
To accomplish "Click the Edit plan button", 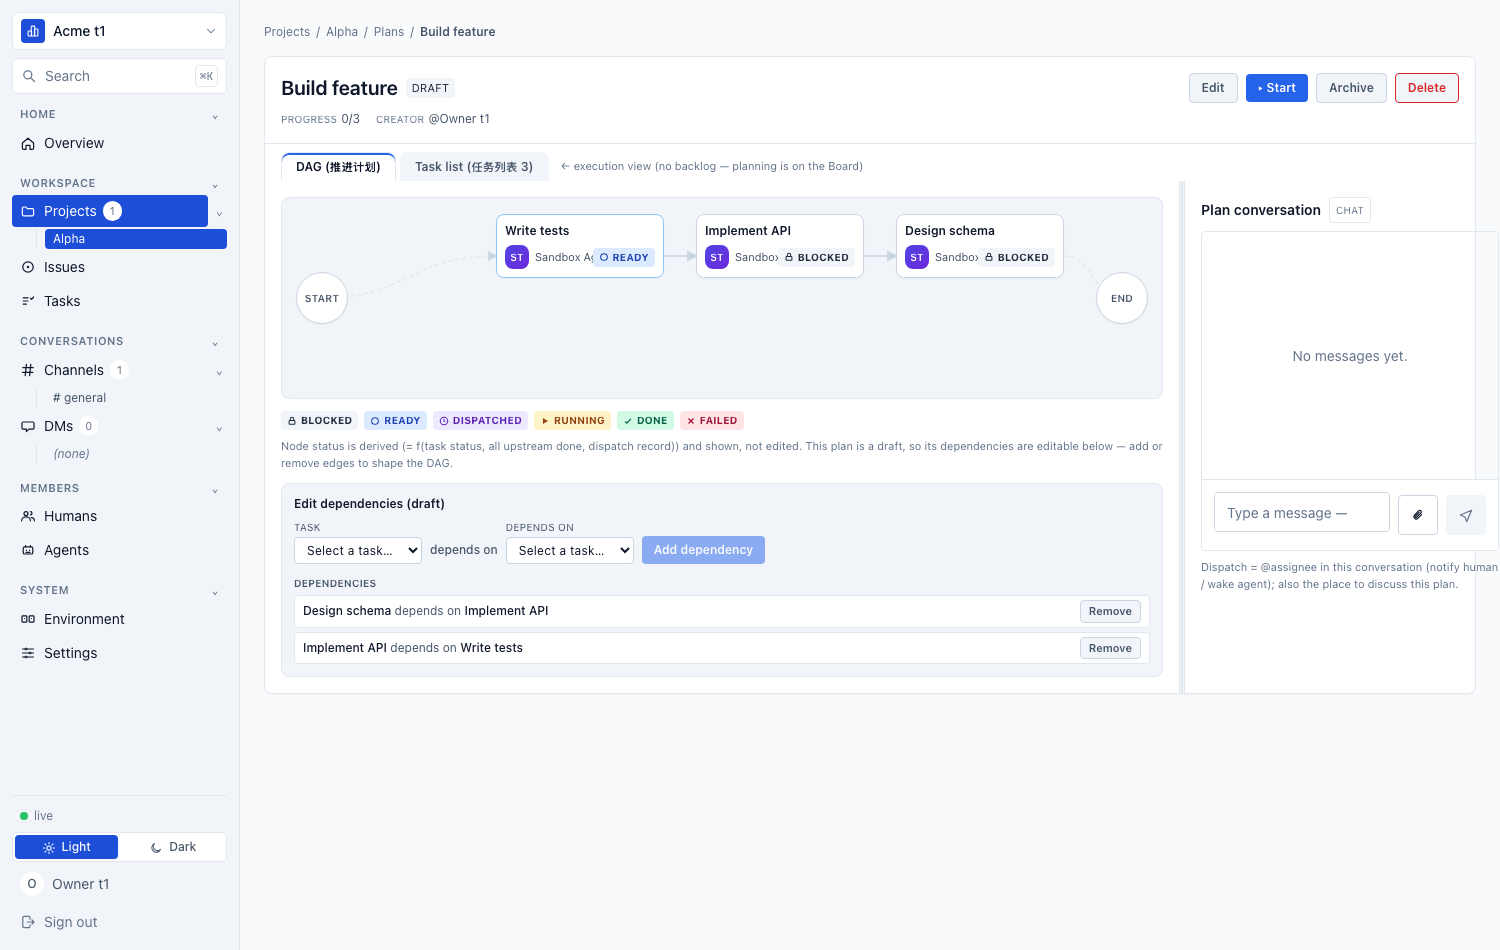I will [1213, 88].
